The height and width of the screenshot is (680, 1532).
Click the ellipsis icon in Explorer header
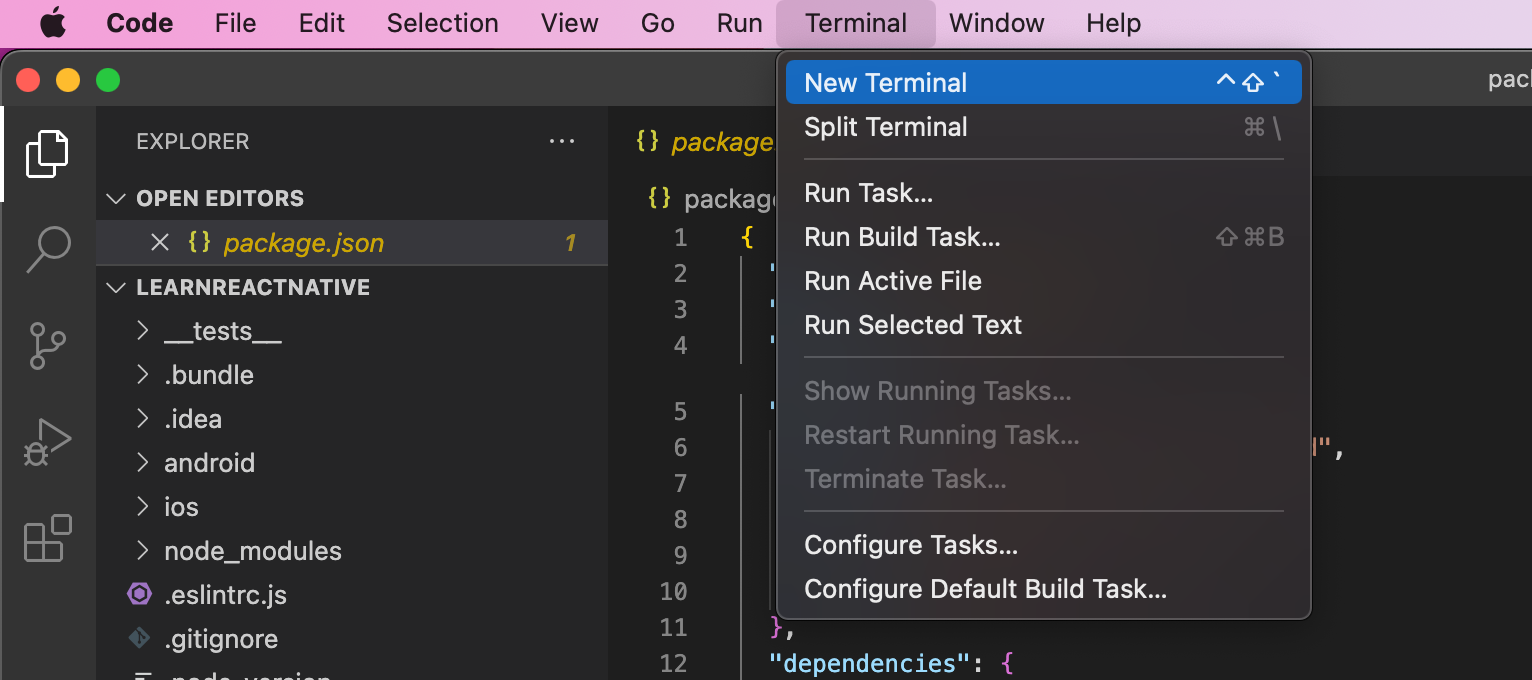[561, 141]
